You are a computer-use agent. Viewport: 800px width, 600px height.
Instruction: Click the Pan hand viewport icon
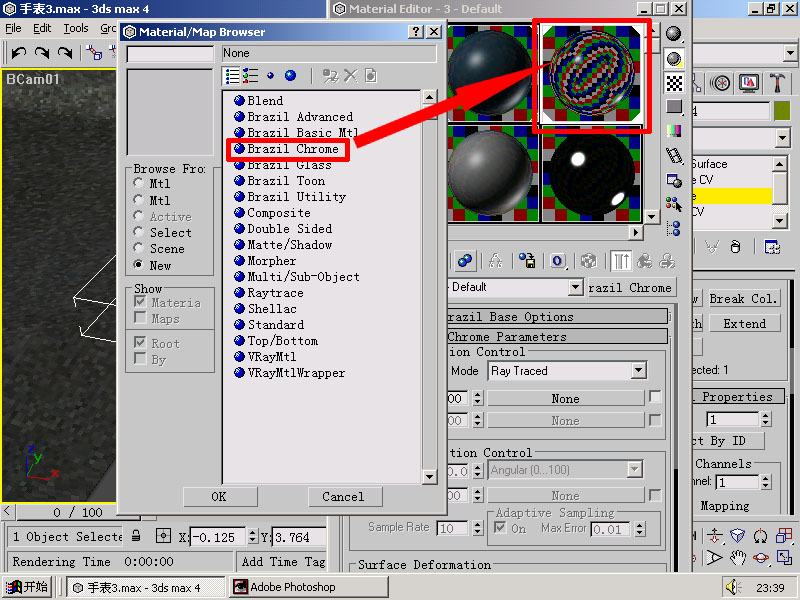737,557
